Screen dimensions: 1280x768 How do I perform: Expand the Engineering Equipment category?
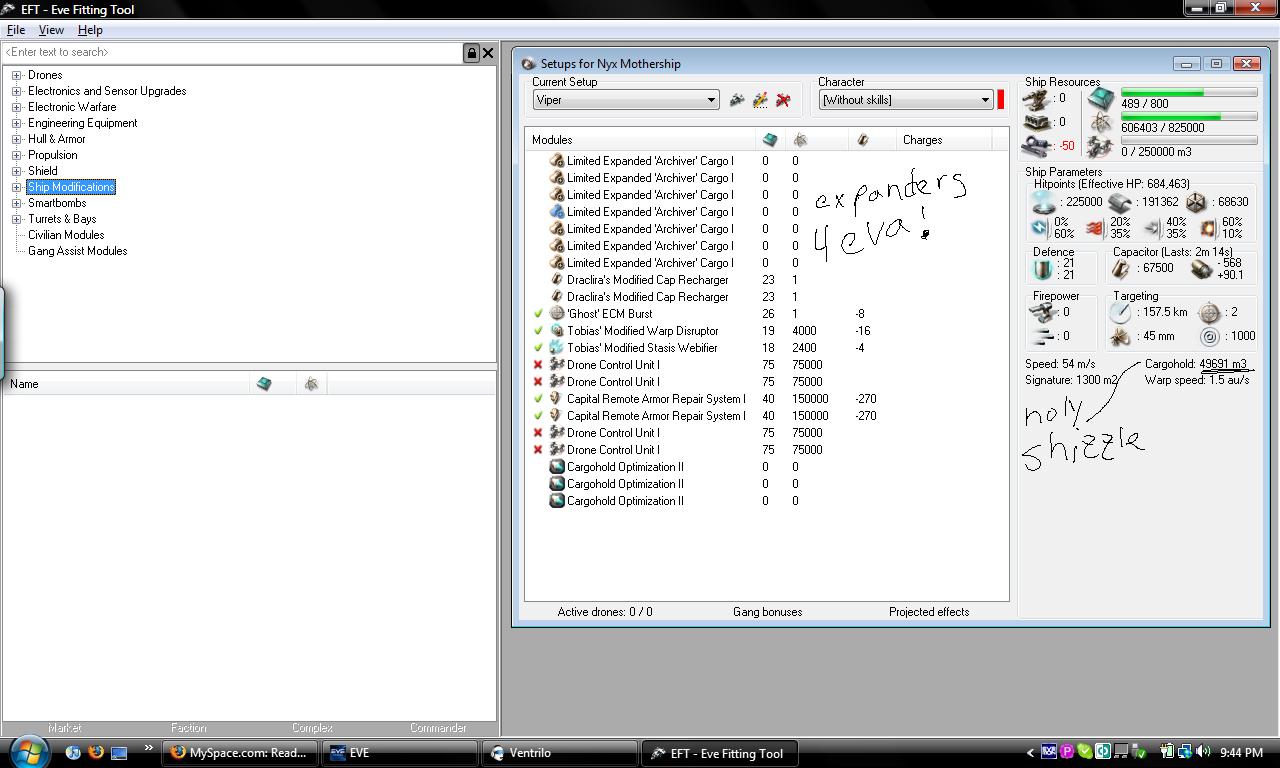pyautogui.click(x=16, y=123)
